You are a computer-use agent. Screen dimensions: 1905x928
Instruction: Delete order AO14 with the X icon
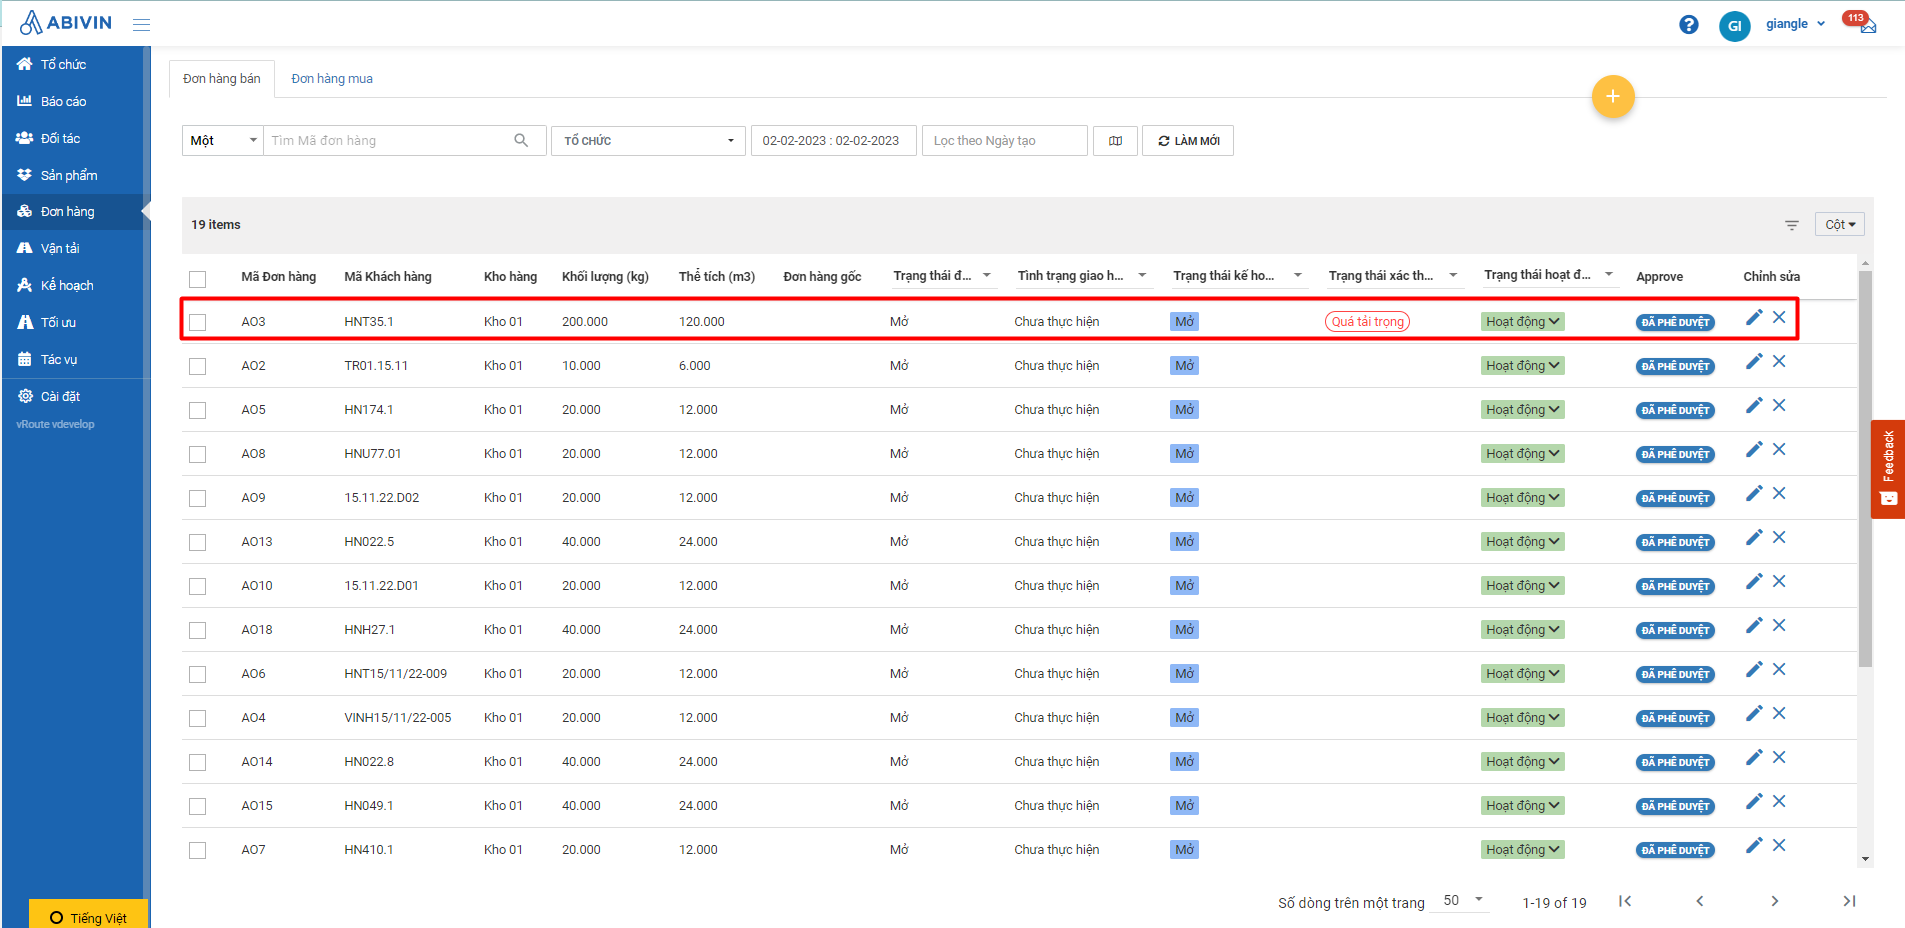[x=1779, y=757]
